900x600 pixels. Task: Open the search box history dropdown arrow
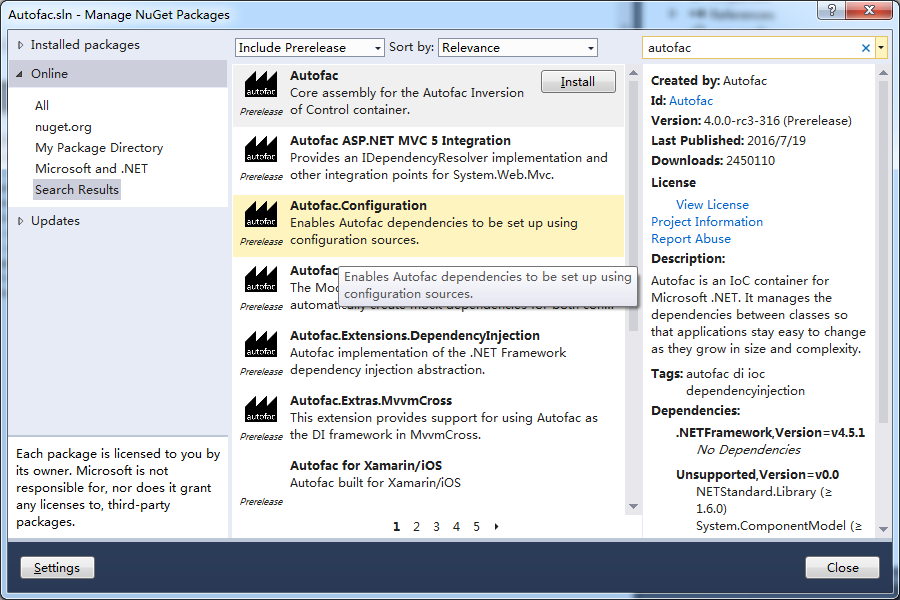[881, 48]
